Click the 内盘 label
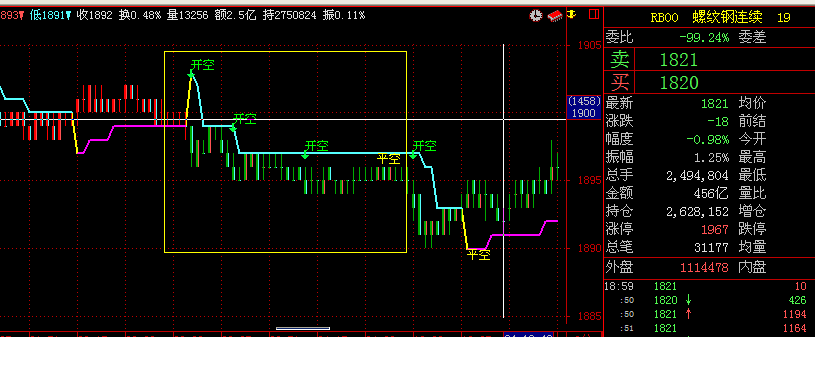 click(752, 268)
